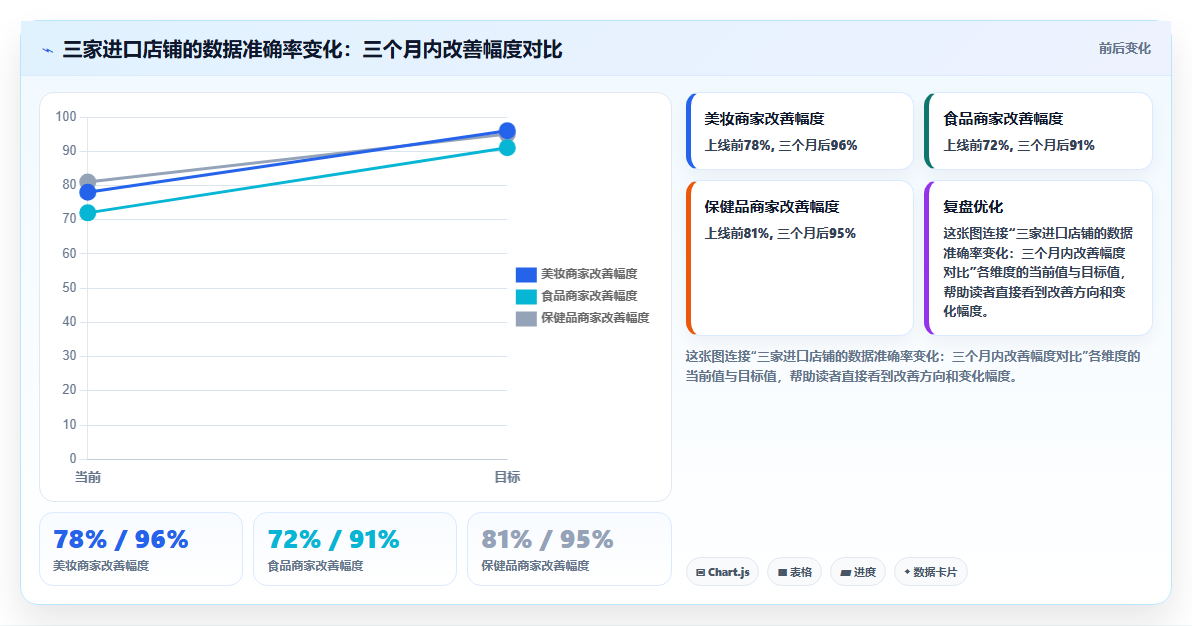Click the 50 tick on the y-axis
This screenshot has width=1192, height=626.
click(69, 288)
